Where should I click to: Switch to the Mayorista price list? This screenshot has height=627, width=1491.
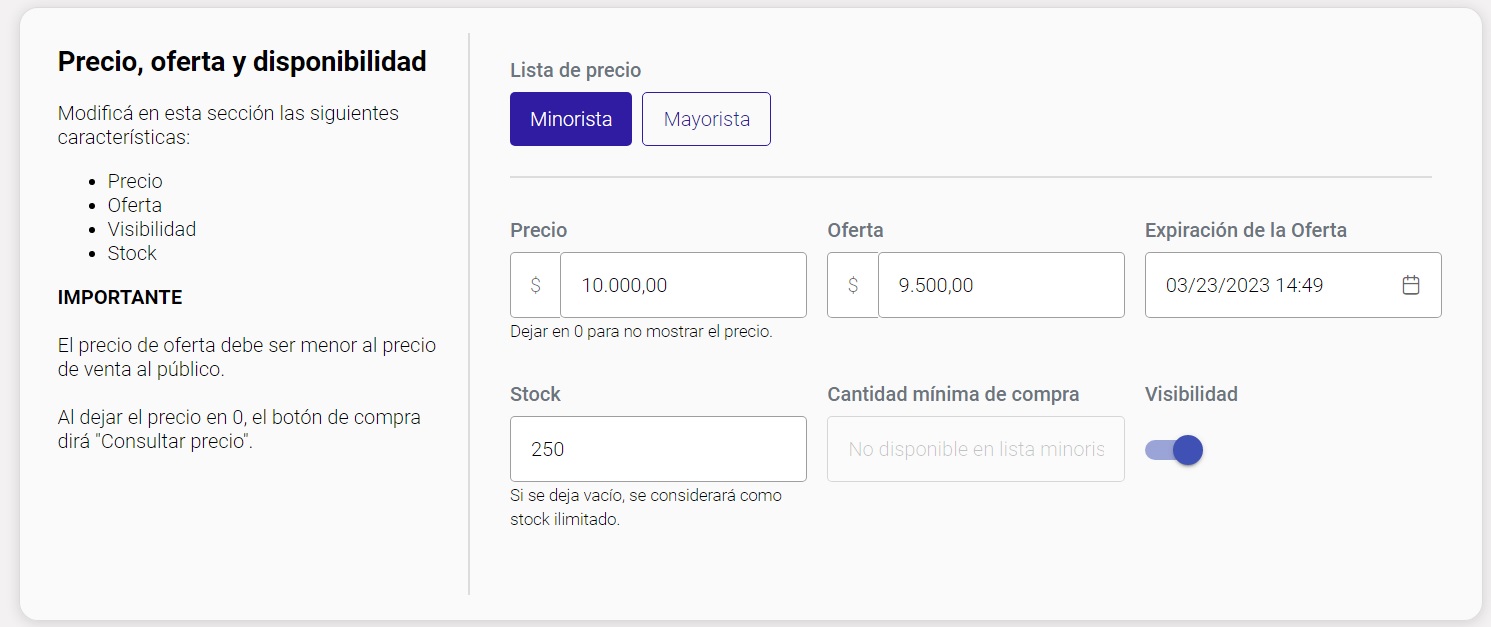(x=706, y=119)
